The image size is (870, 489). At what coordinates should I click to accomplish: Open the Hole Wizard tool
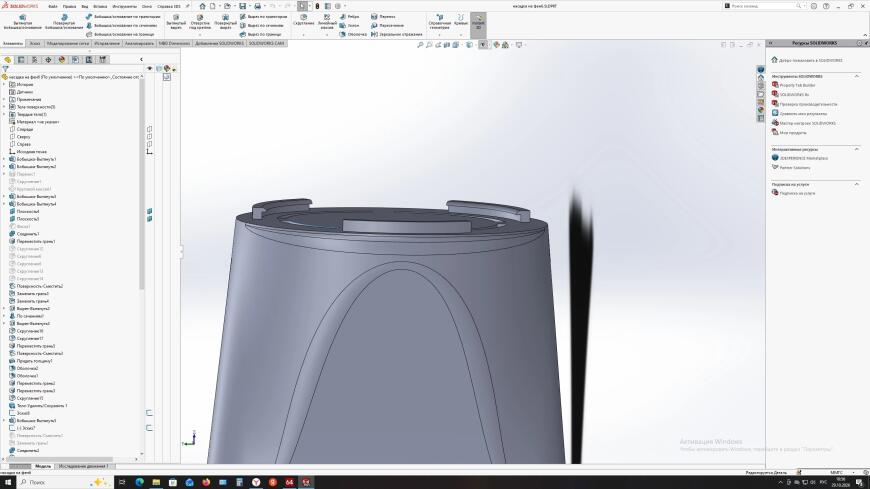pos(200,22)
